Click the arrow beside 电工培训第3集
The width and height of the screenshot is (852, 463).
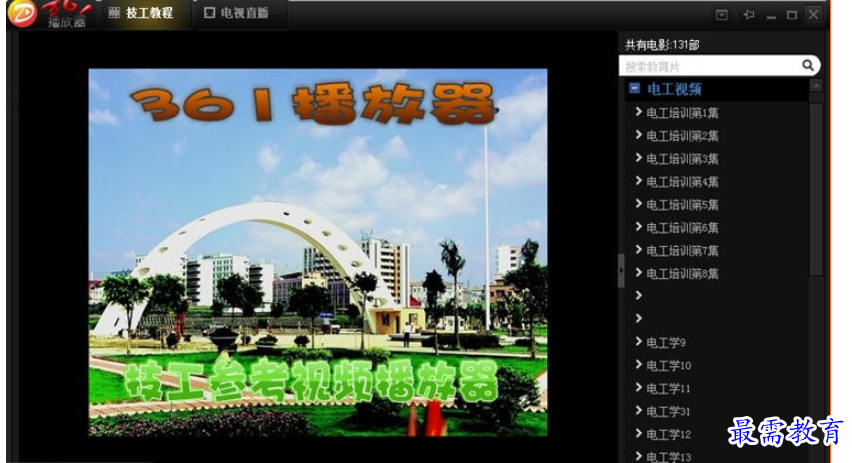pos(639,158)
